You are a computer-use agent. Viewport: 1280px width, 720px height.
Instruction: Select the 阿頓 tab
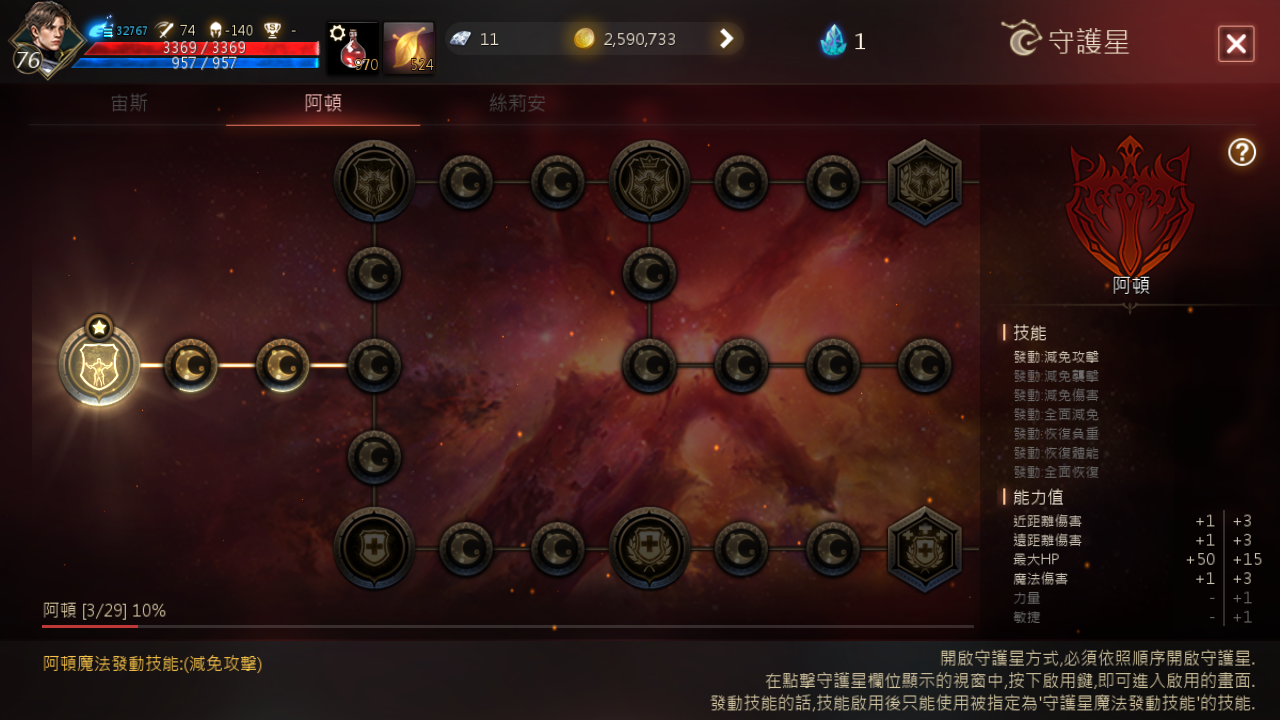[x=323, y=103]
